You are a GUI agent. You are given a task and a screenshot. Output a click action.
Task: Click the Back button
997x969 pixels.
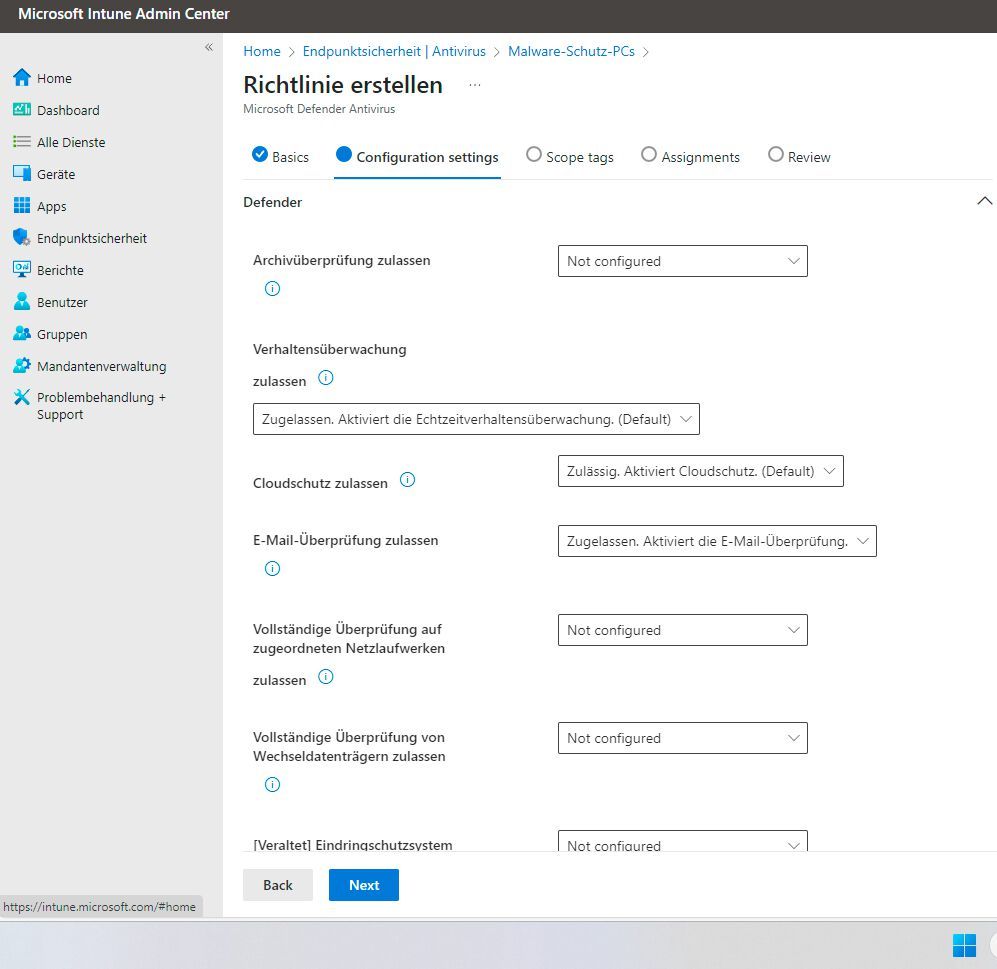pyautogui.click(x=277, y=885)
